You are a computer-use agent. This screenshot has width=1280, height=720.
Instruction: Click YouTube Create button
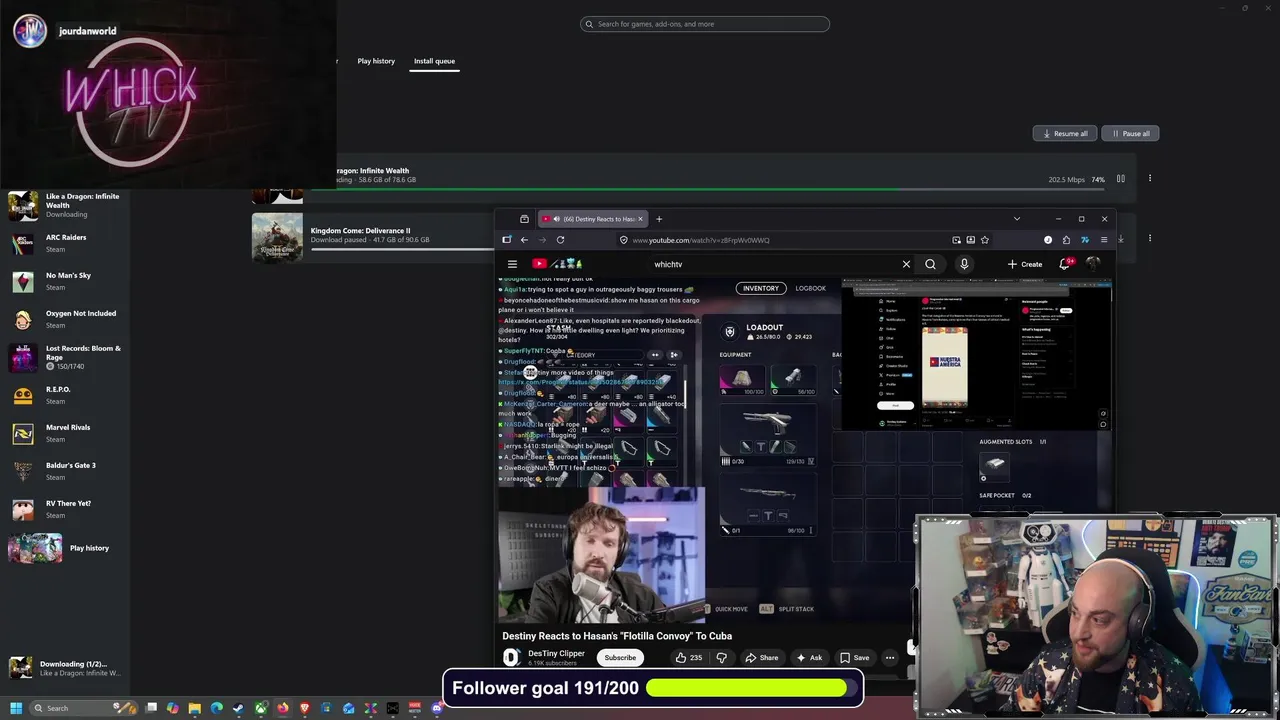point(1025,264)
